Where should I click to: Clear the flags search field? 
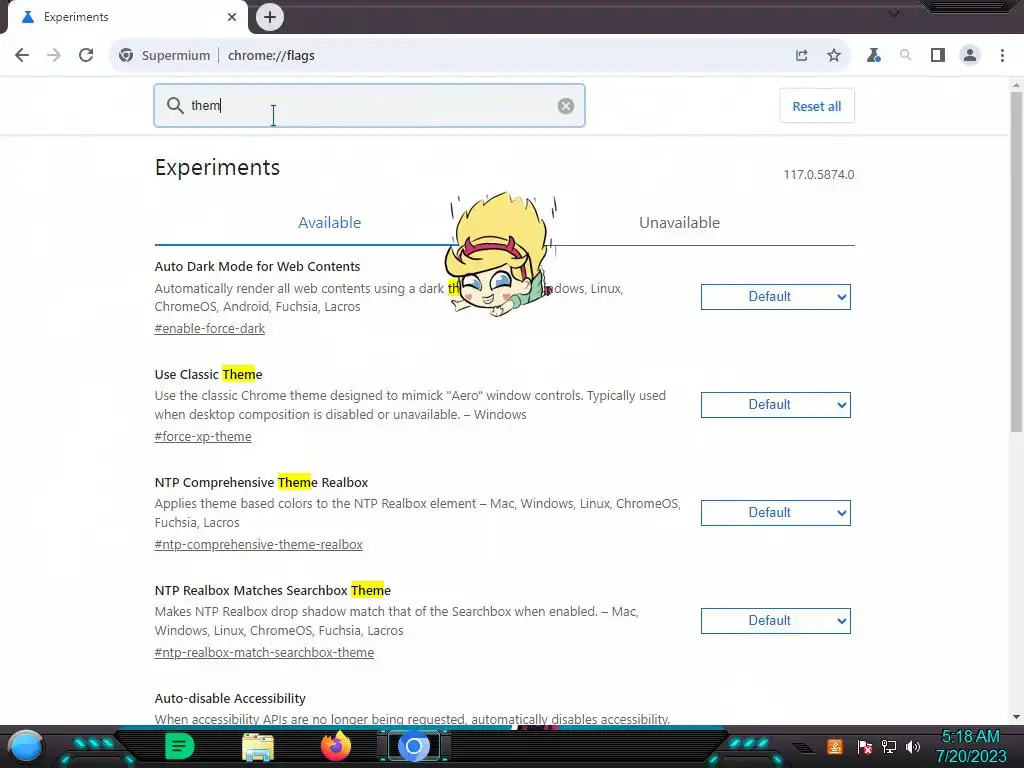tap(566, 106)
